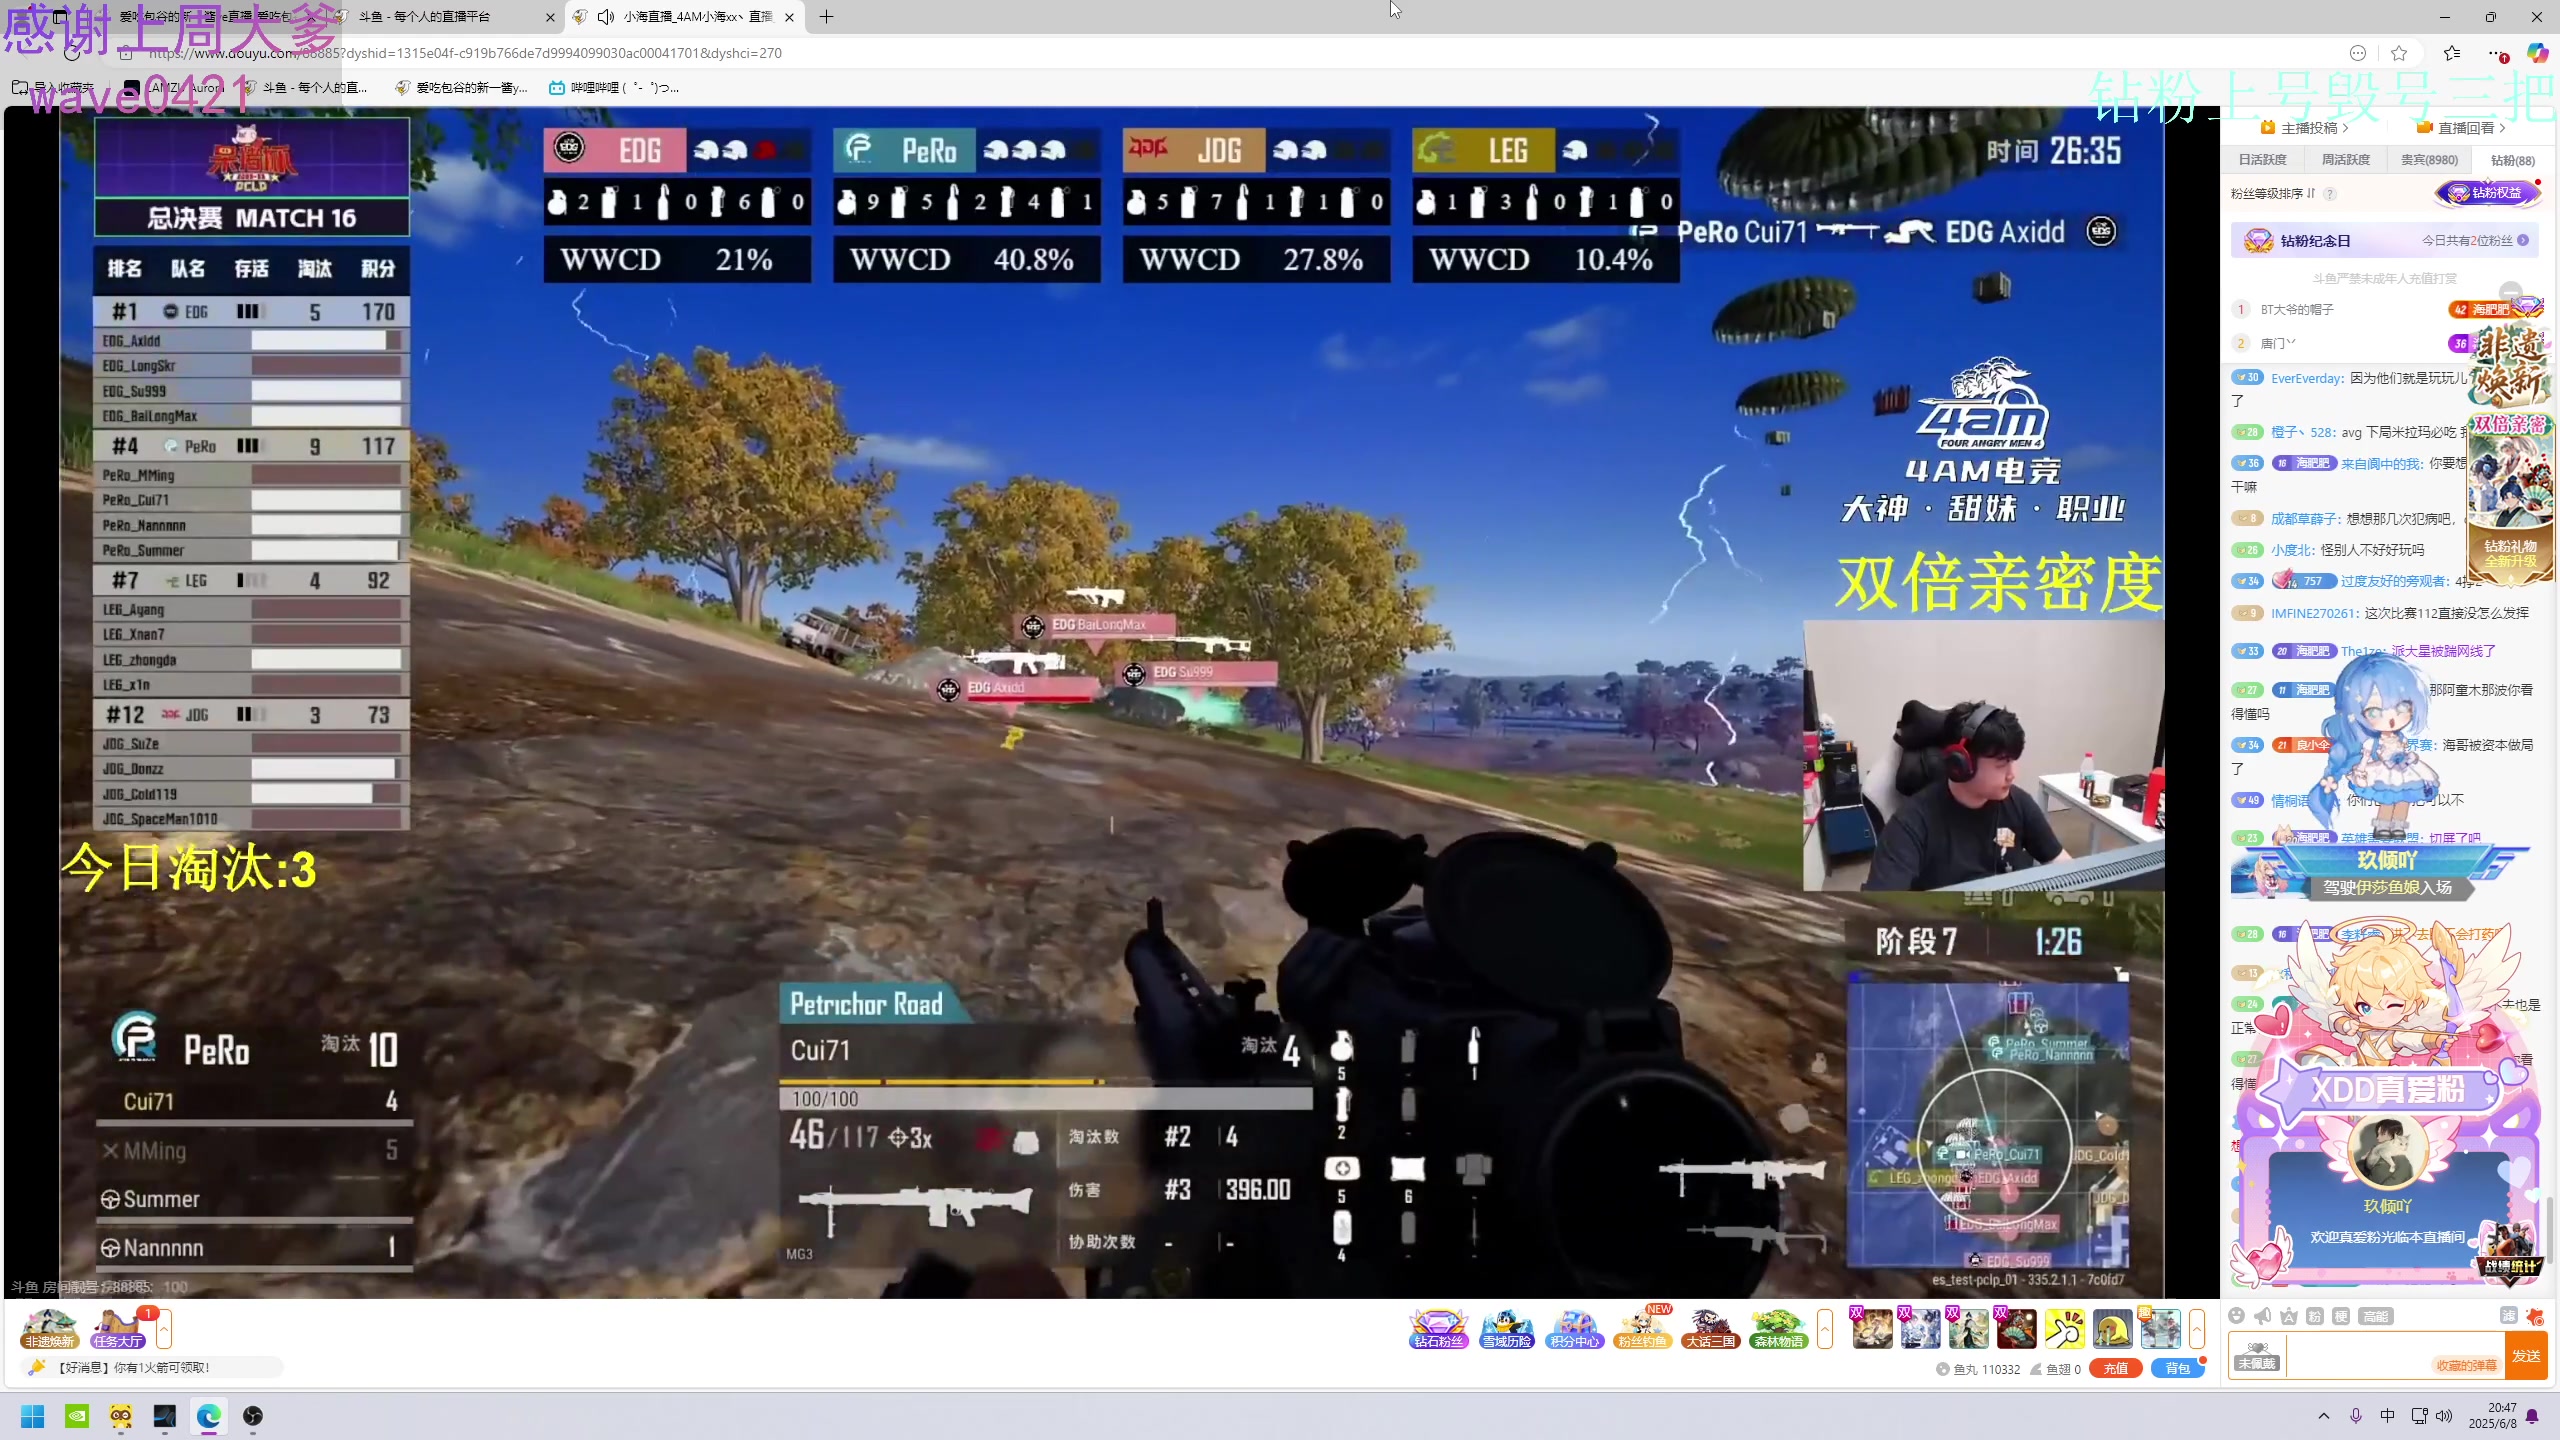Click the 钻粉权益 benefits button

pyautogui.click(x=2487, y=193)
